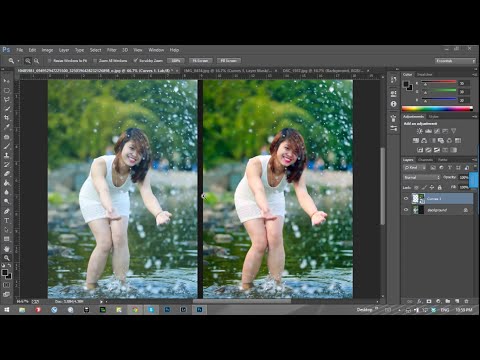This screenshot has height=360, width=480.
Task: Open the Window menu
Action: (156, 50)
